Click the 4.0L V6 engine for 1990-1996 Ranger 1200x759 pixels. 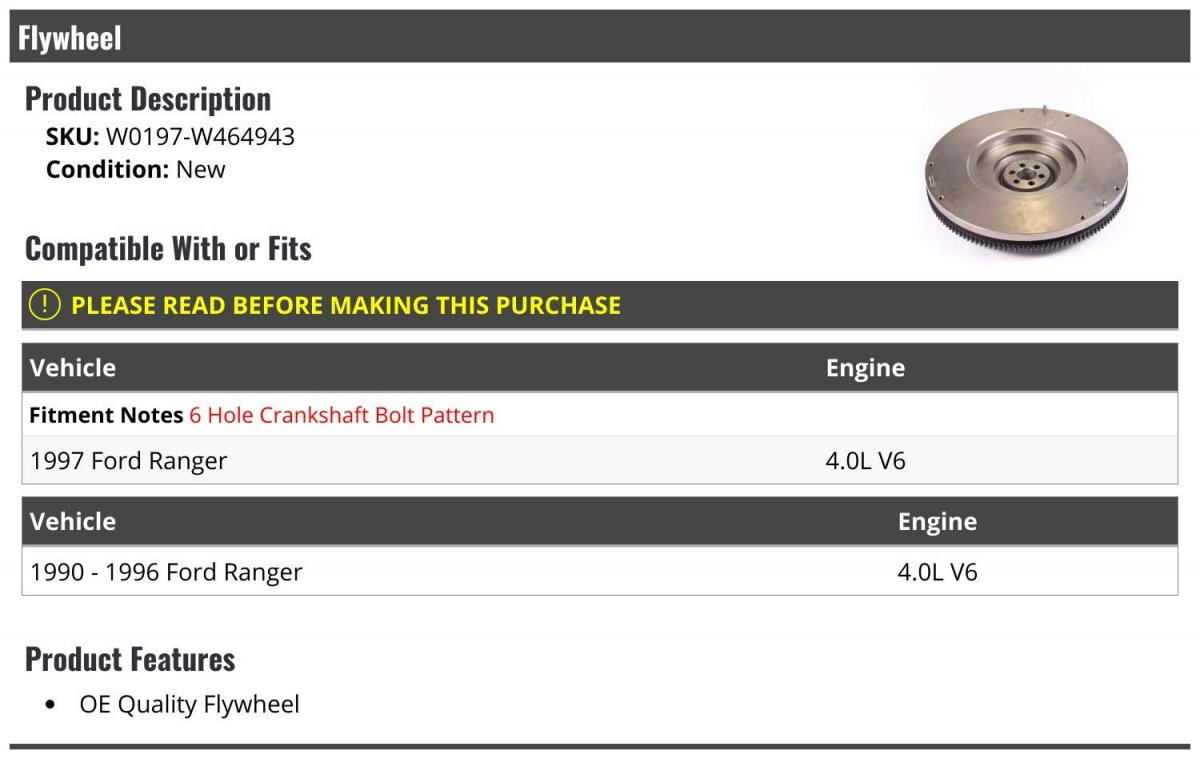click(937, 572)
